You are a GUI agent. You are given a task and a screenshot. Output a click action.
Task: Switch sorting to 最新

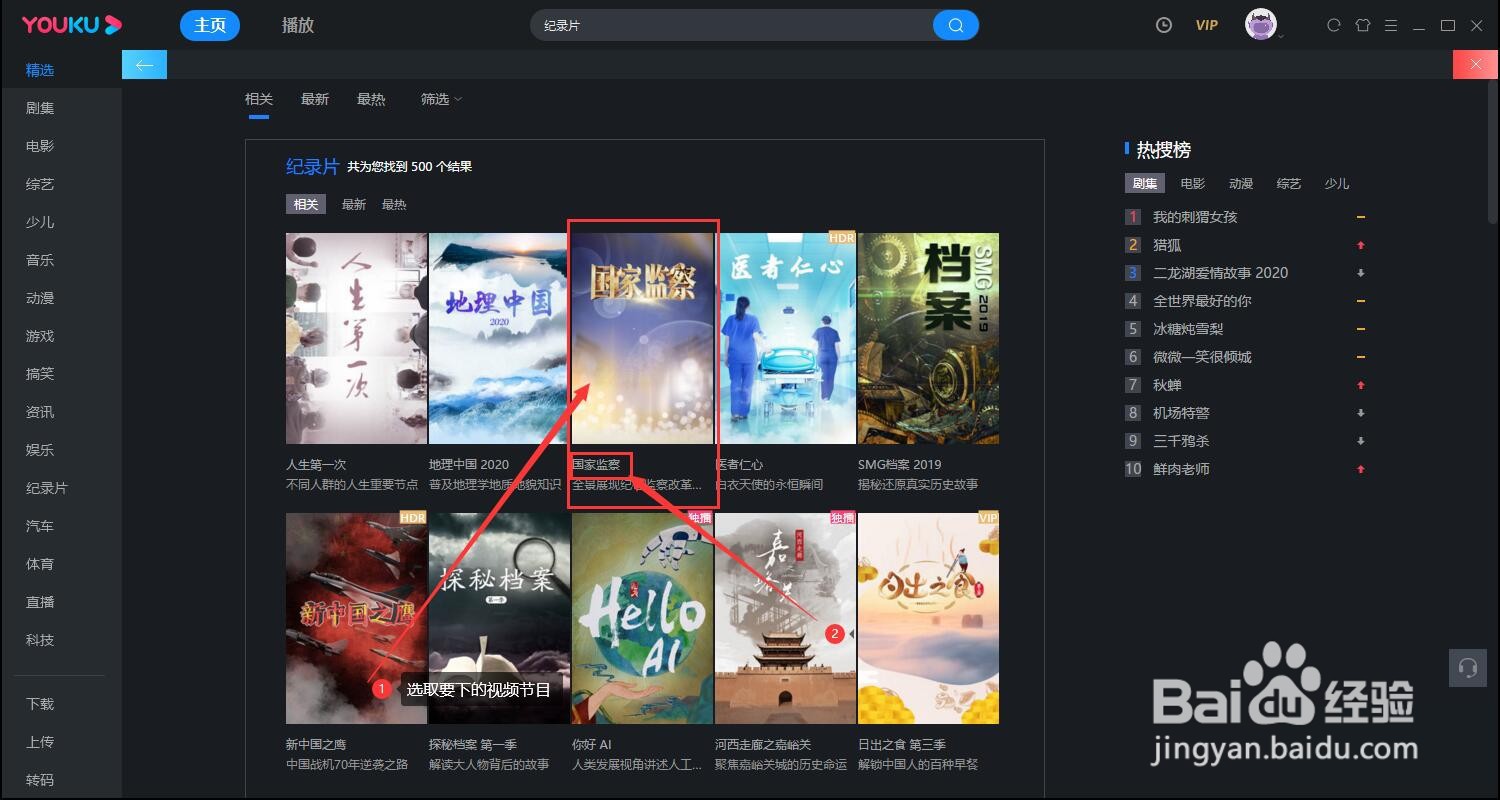pyautogui.click(x=314, y=98)
